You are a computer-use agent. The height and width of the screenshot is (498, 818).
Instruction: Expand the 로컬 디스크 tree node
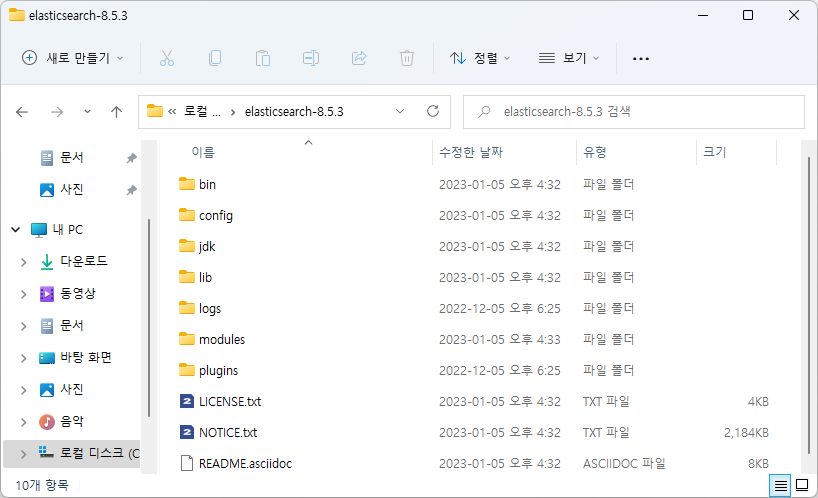(x=23, y=454)
